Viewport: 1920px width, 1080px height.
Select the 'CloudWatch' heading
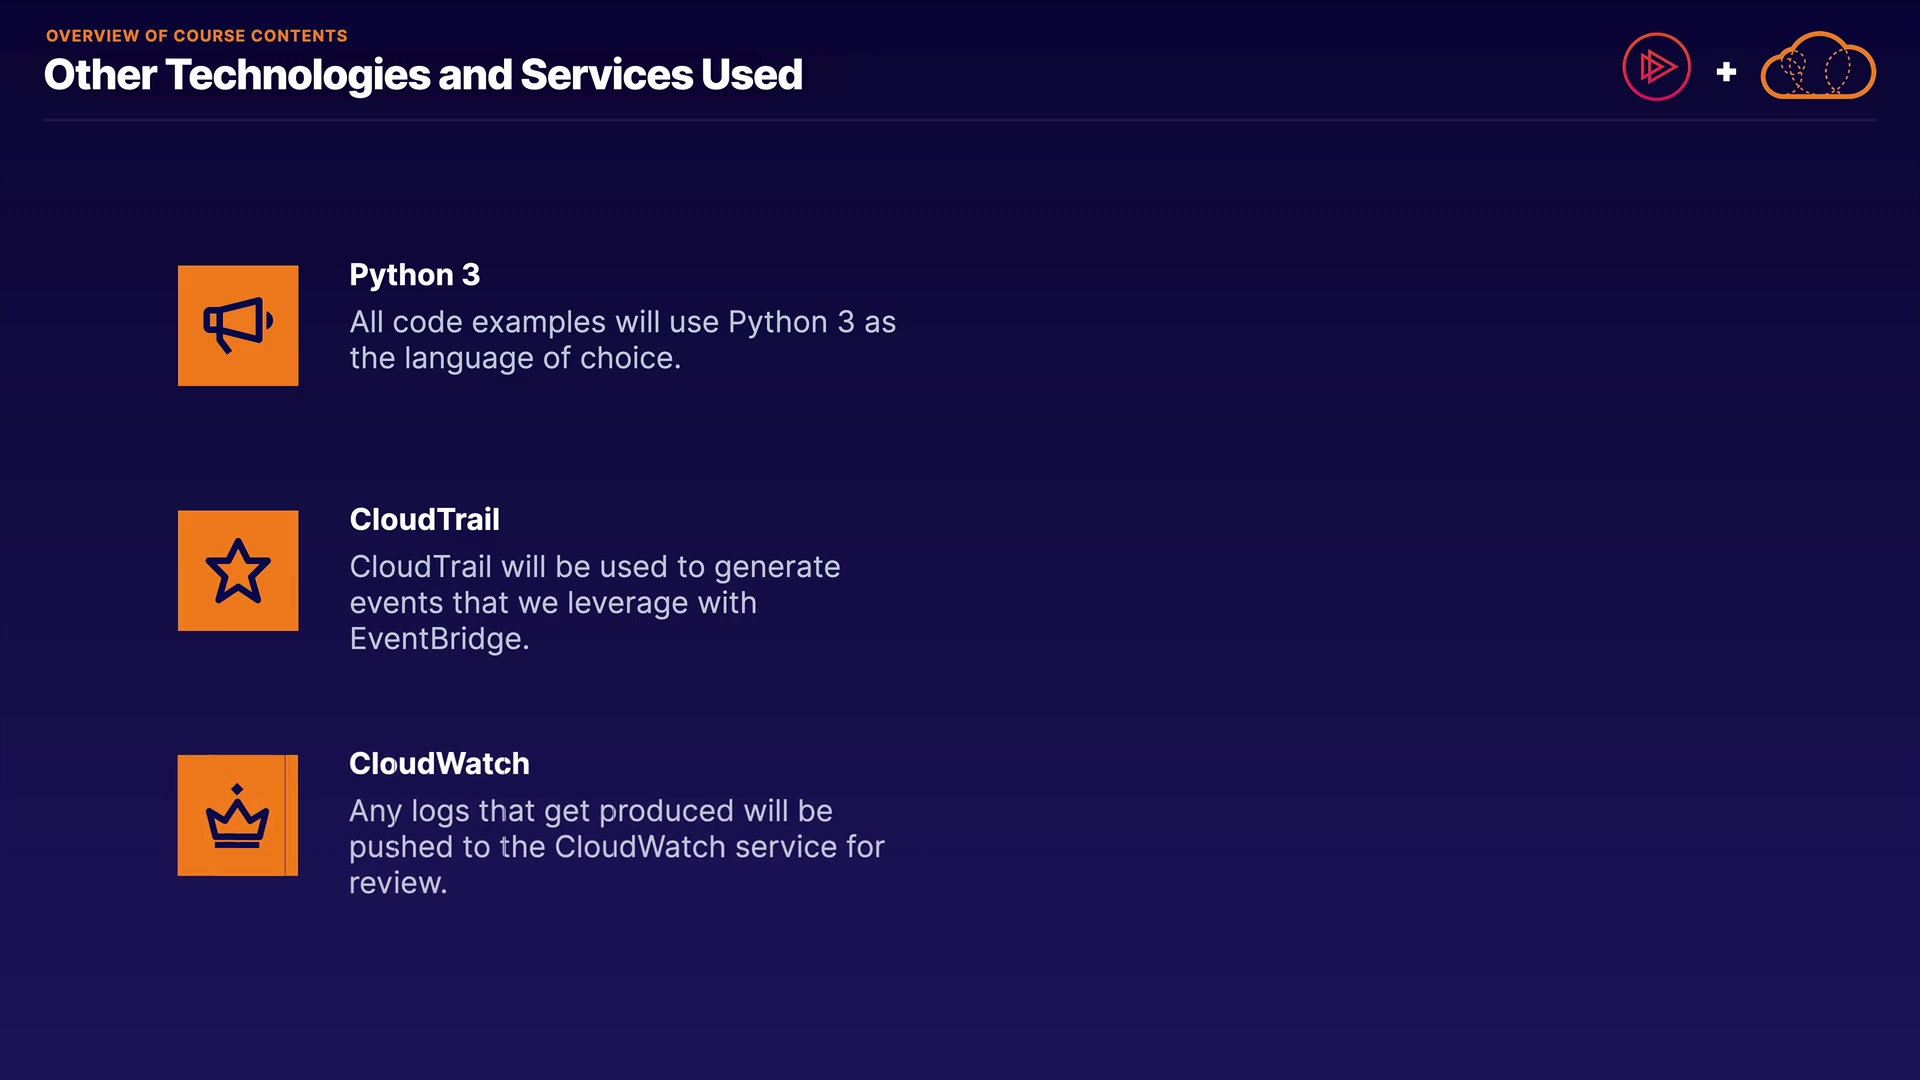[x=439, y=764]
